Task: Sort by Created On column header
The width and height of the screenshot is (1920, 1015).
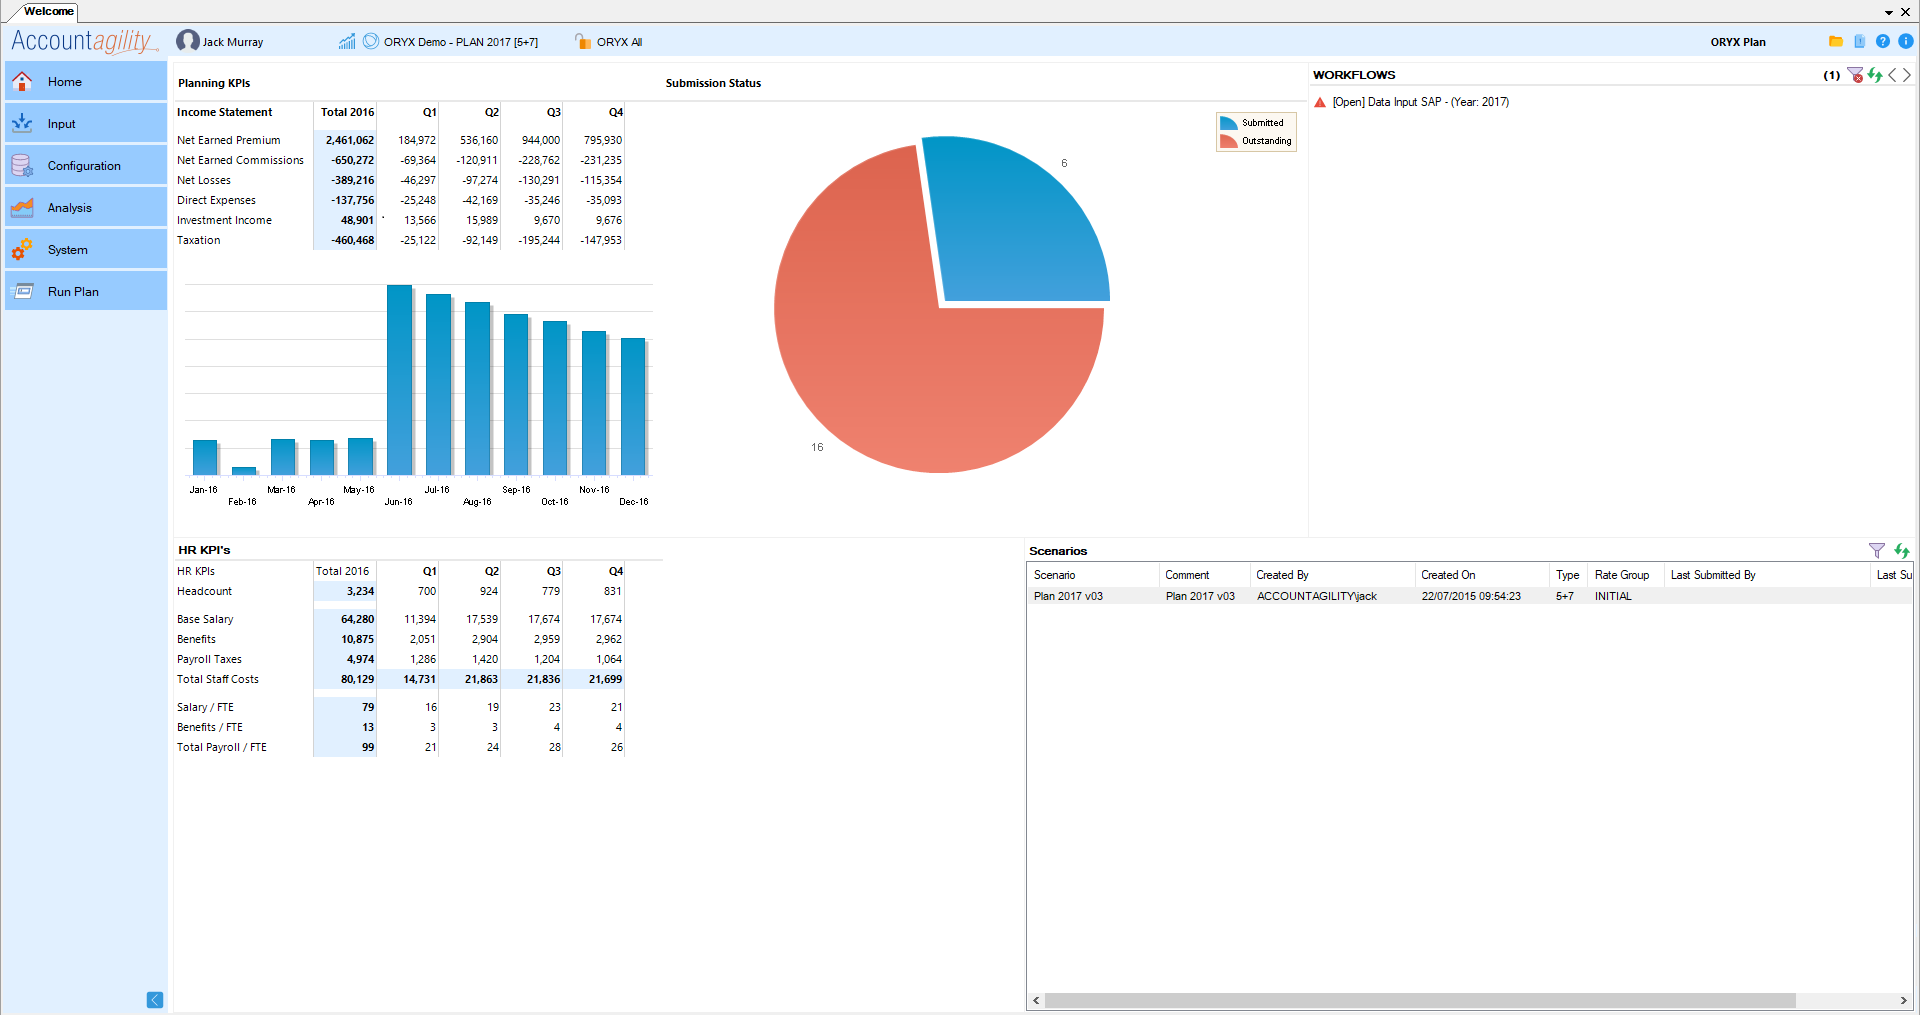Action: point(1482,575)
